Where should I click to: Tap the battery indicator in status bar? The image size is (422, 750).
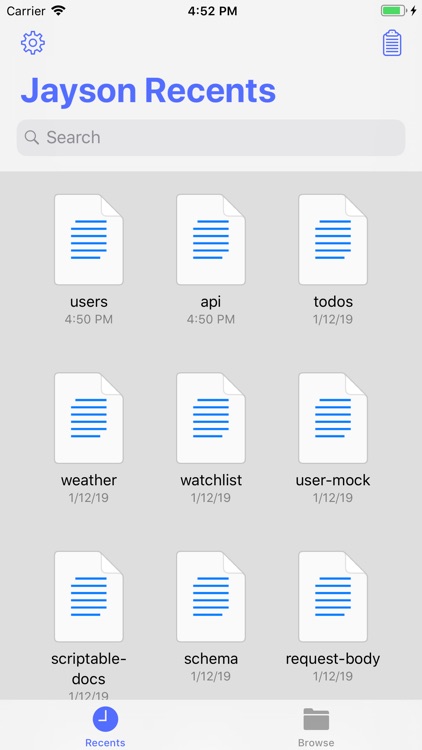click(x=394, y=11)
